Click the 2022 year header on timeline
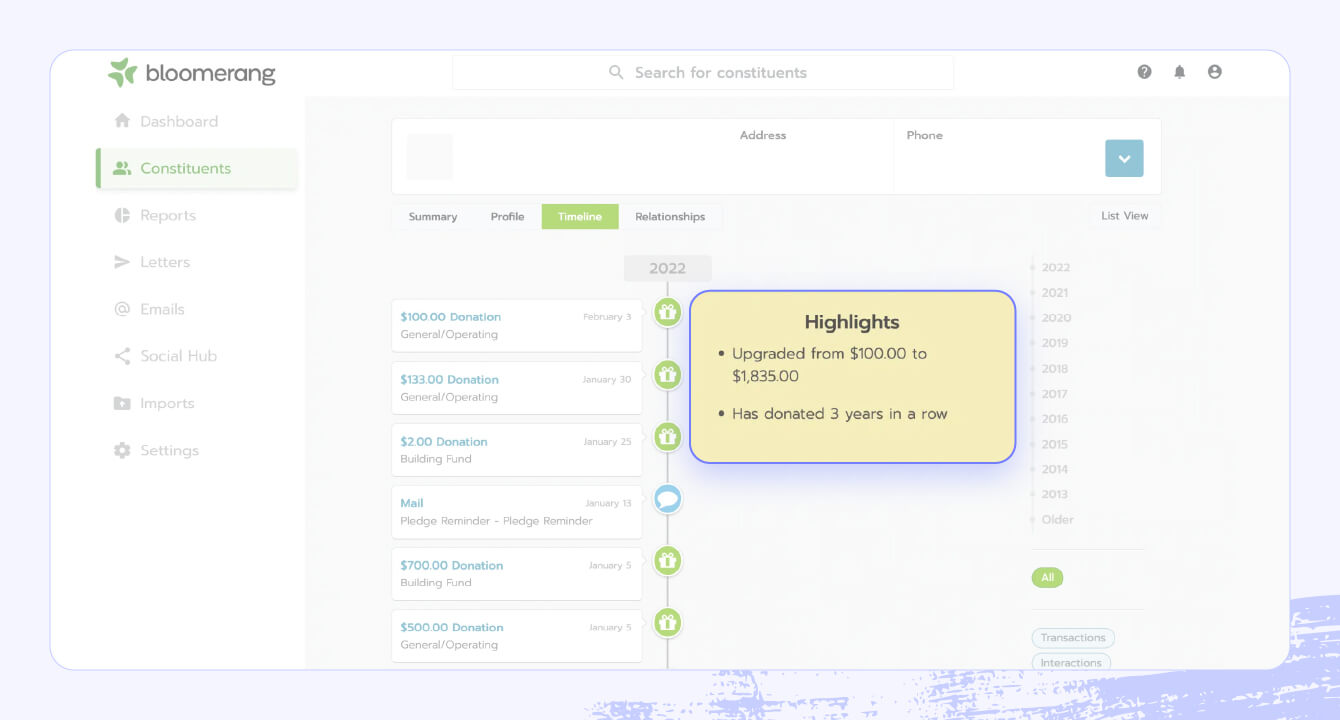The image size is (1340, 720). tap(668, 268)
